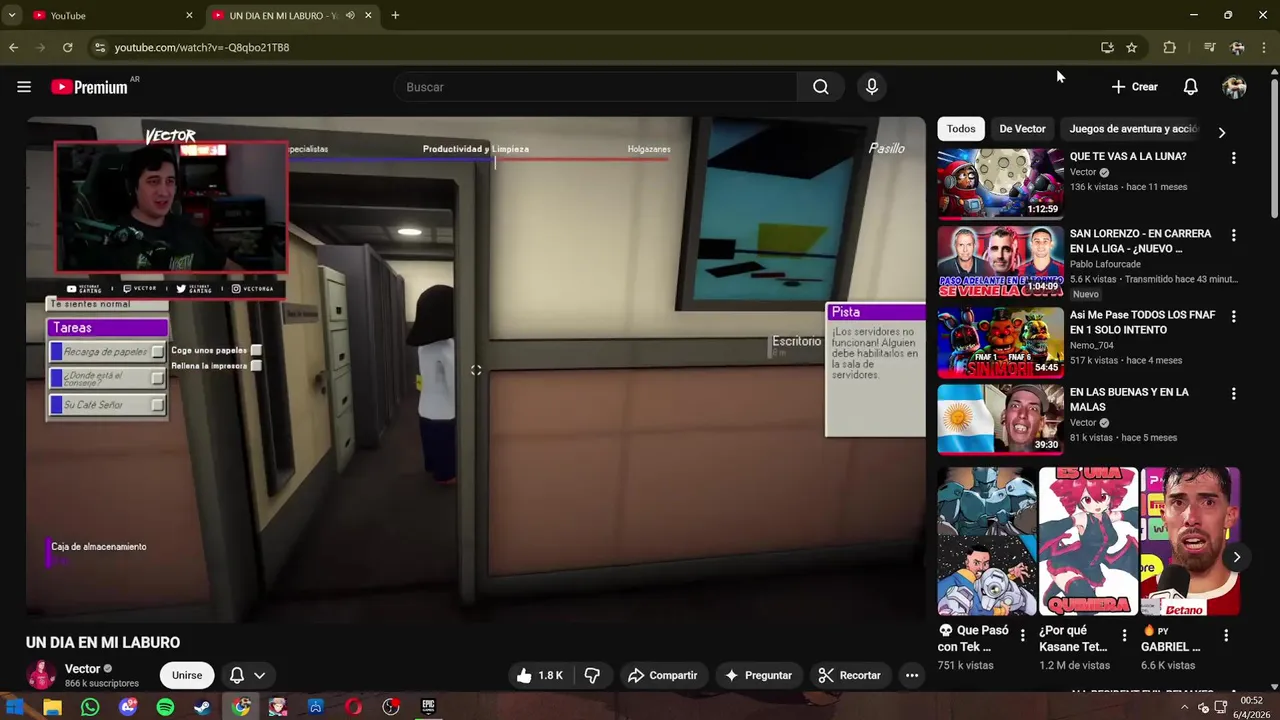Viewport: 1280px width, 720px height.
Task: Like the video with thumbs up
Action: [x=539, y=675]
